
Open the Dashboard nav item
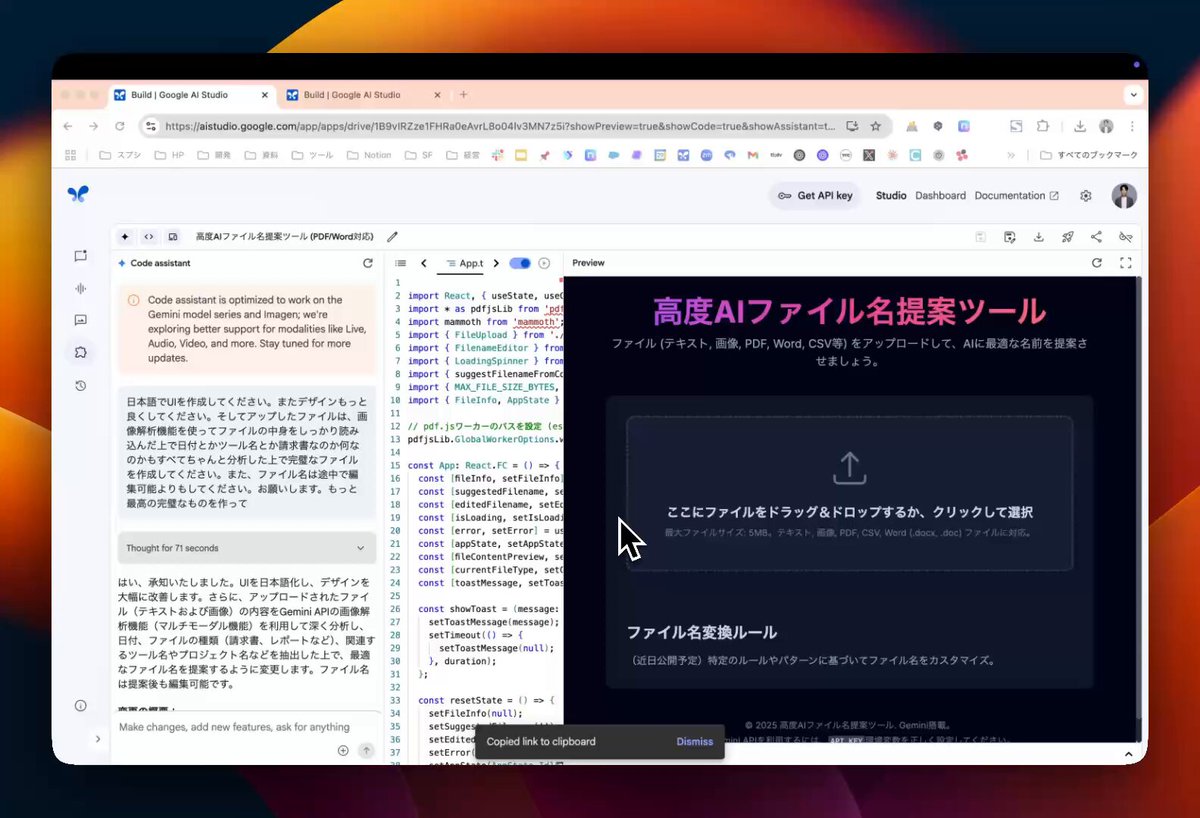(x=940, y=196)
